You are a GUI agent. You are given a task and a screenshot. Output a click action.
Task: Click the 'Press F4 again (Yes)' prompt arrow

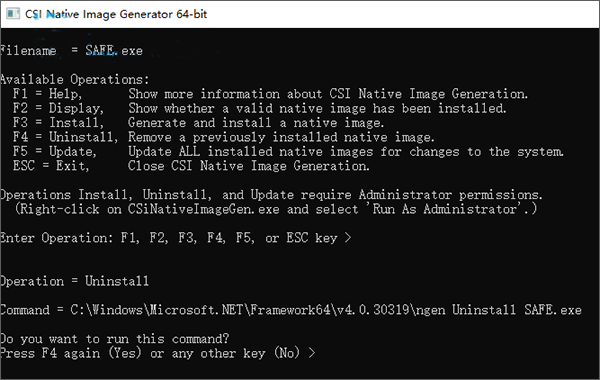[312, 353]
